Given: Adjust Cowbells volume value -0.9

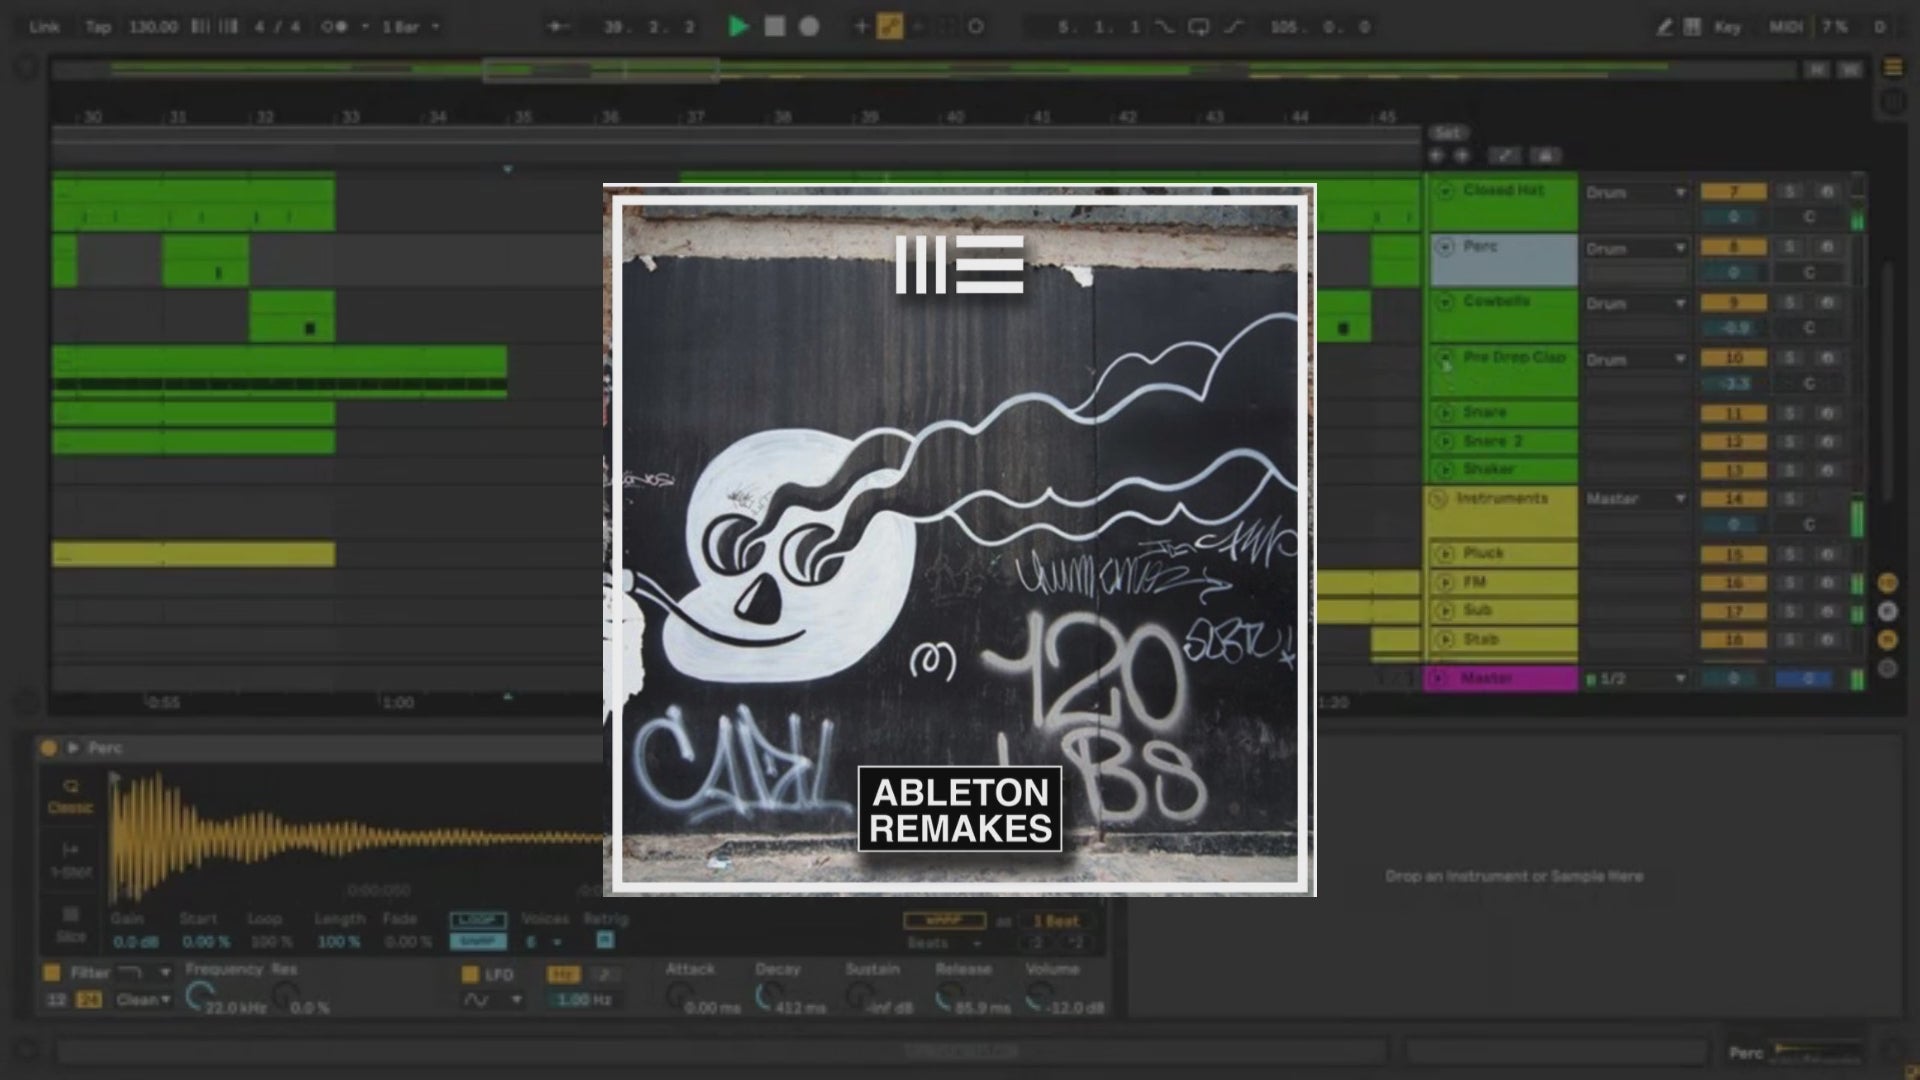Looking at the screenshot, I should tap(1734, 328).
